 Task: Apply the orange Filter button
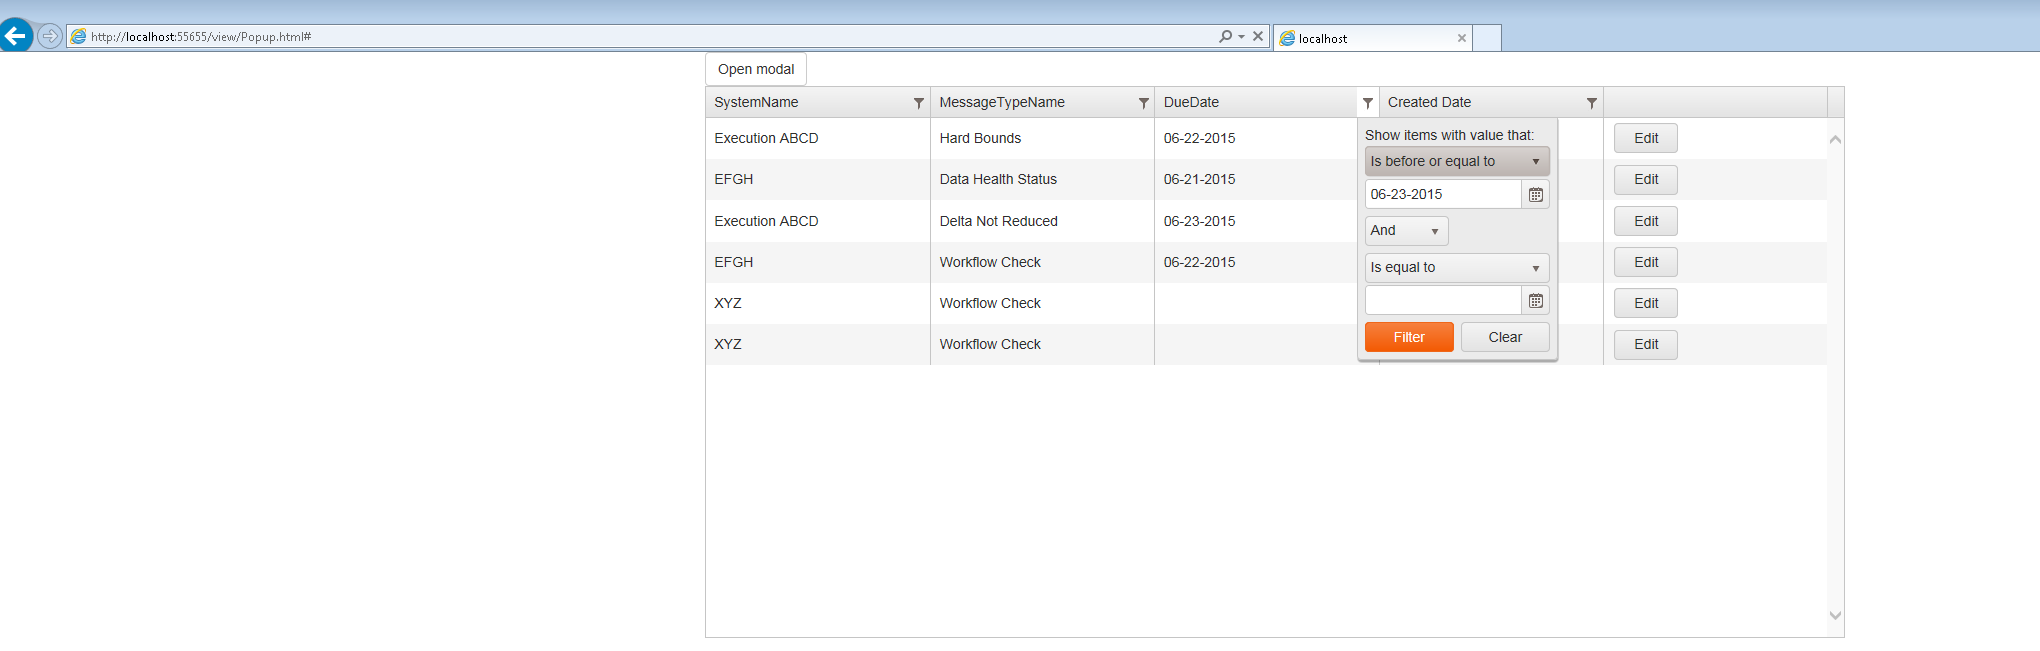[x=1409, y=337]
